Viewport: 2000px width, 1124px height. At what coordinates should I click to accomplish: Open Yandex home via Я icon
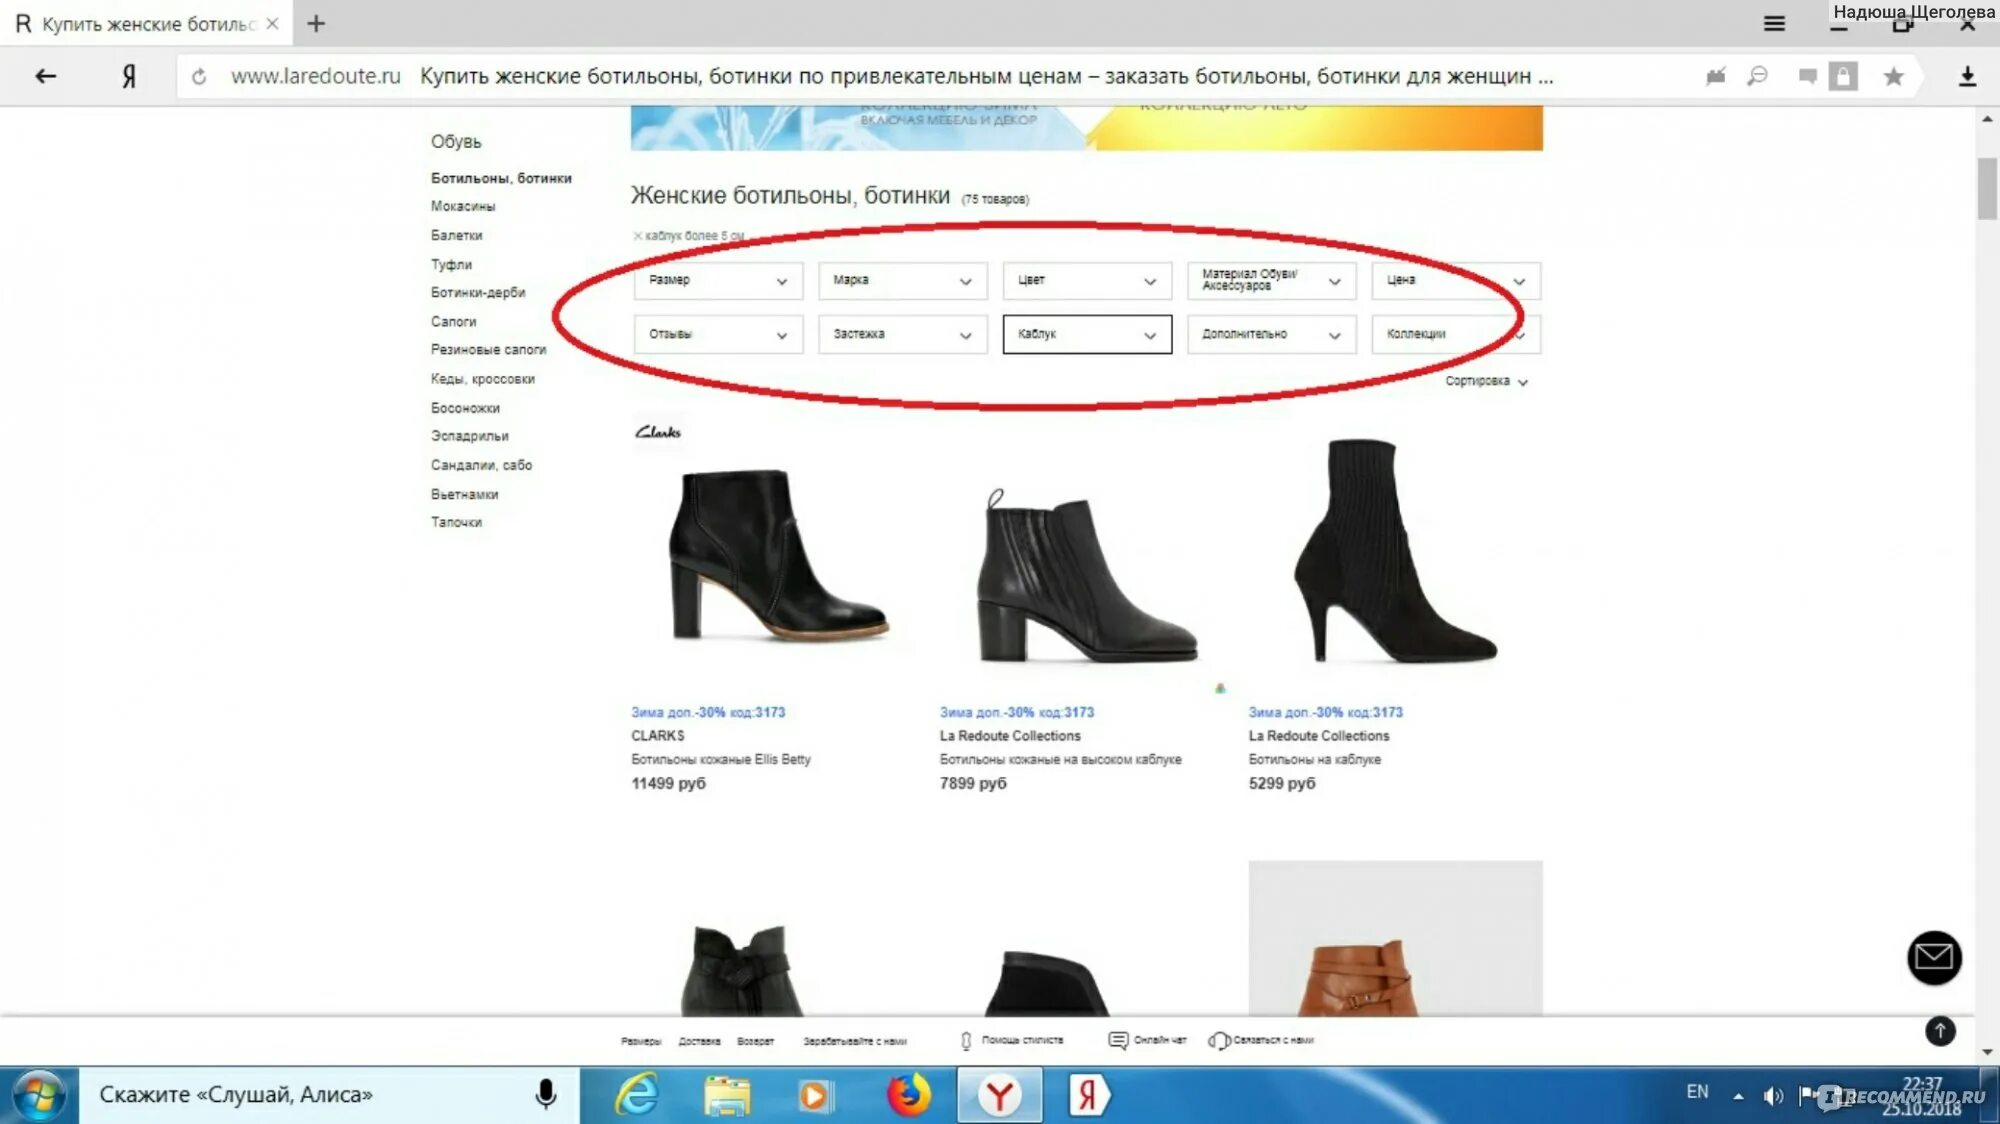129,76
